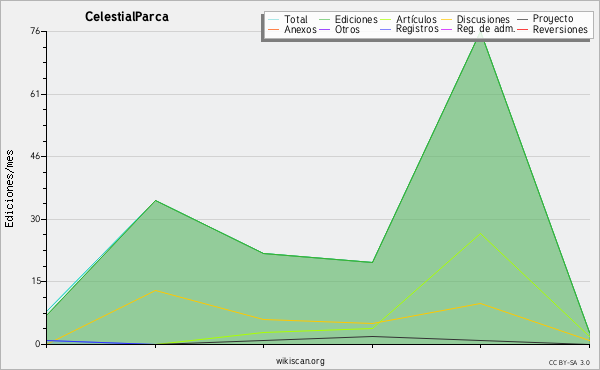The height and width of the screenshot is (370, 600).
Task: Click the Reversiones legend label
Action: [560, 29]
